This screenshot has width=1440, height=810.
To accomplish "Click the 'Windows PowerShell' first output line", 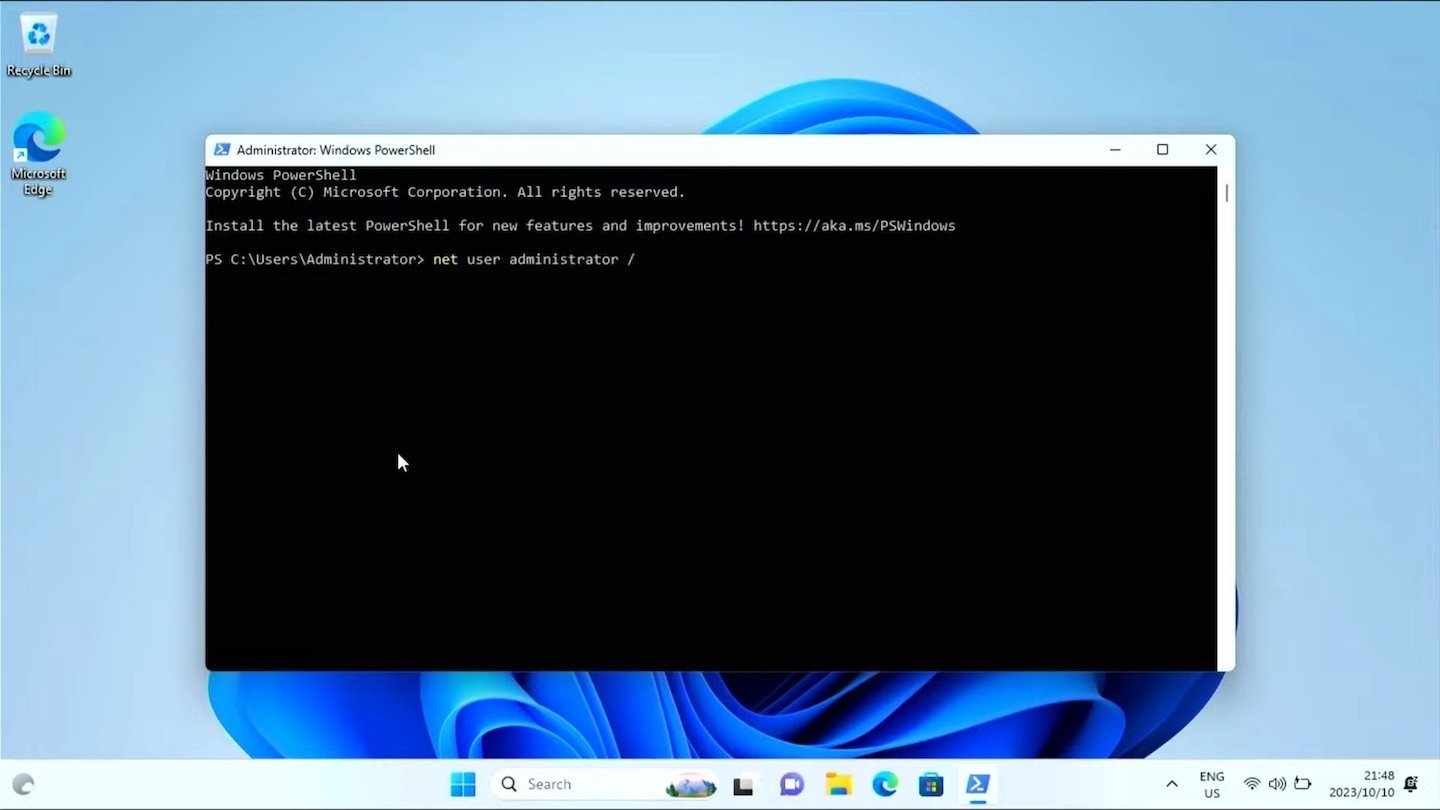I will [281, 175].
